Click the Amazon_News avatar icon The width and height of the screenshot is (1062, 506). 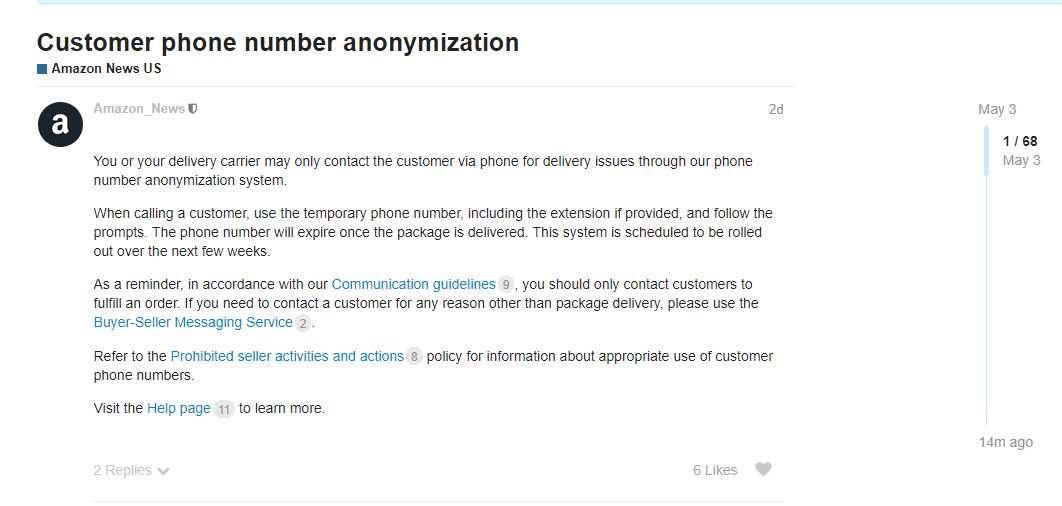click(x=60, y=125)
